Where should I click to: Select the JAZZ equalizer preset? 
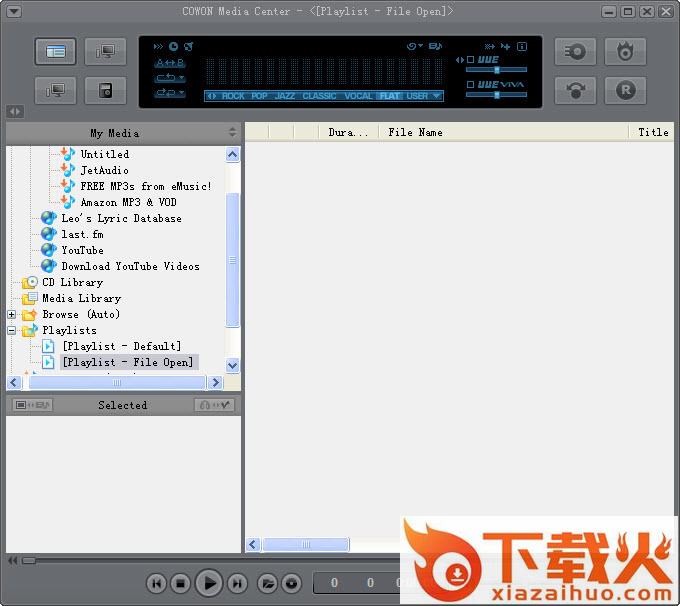coord(284,96)
